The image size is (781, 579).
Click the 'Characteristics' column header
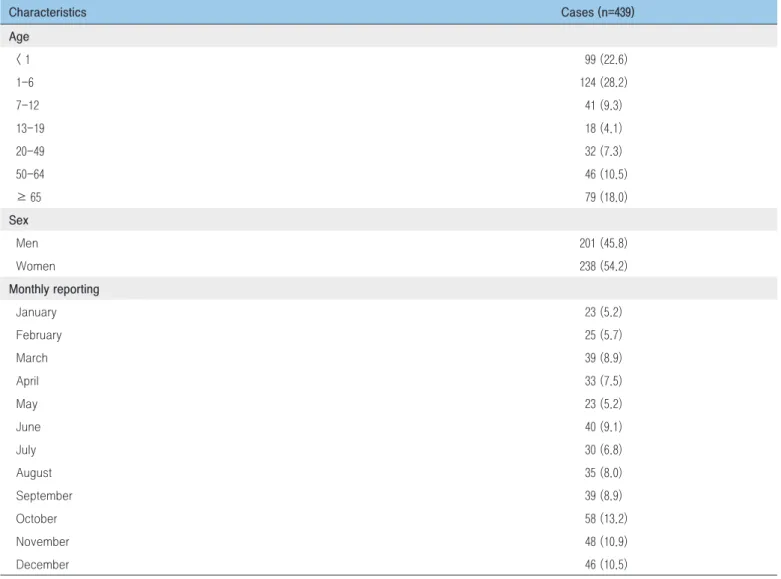click(x=47, y=12)
